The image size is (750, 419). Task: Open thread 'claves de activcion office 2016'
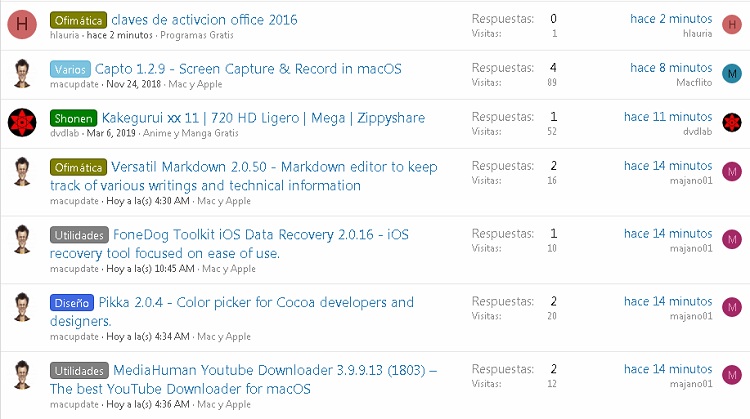point(204,20)
